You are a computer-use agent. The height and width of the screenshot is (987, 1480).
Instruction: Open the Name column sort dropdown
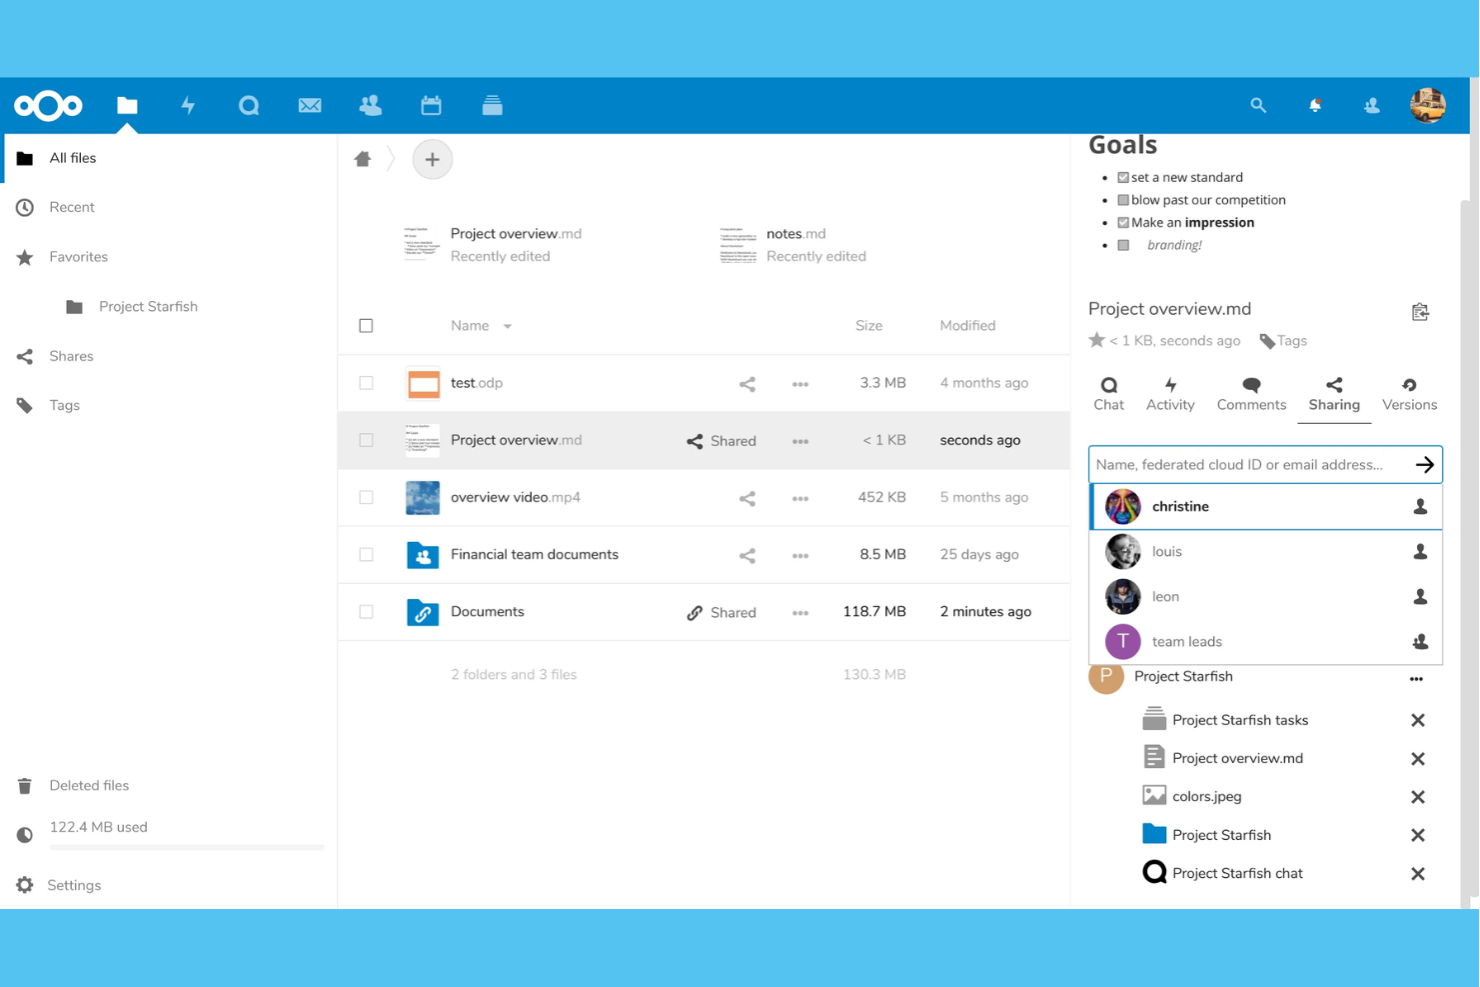tap(507, 325)
